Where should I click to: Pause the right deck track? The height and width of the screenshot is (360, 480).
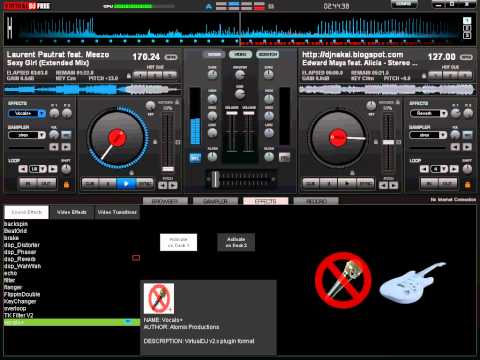coord(329,184)
